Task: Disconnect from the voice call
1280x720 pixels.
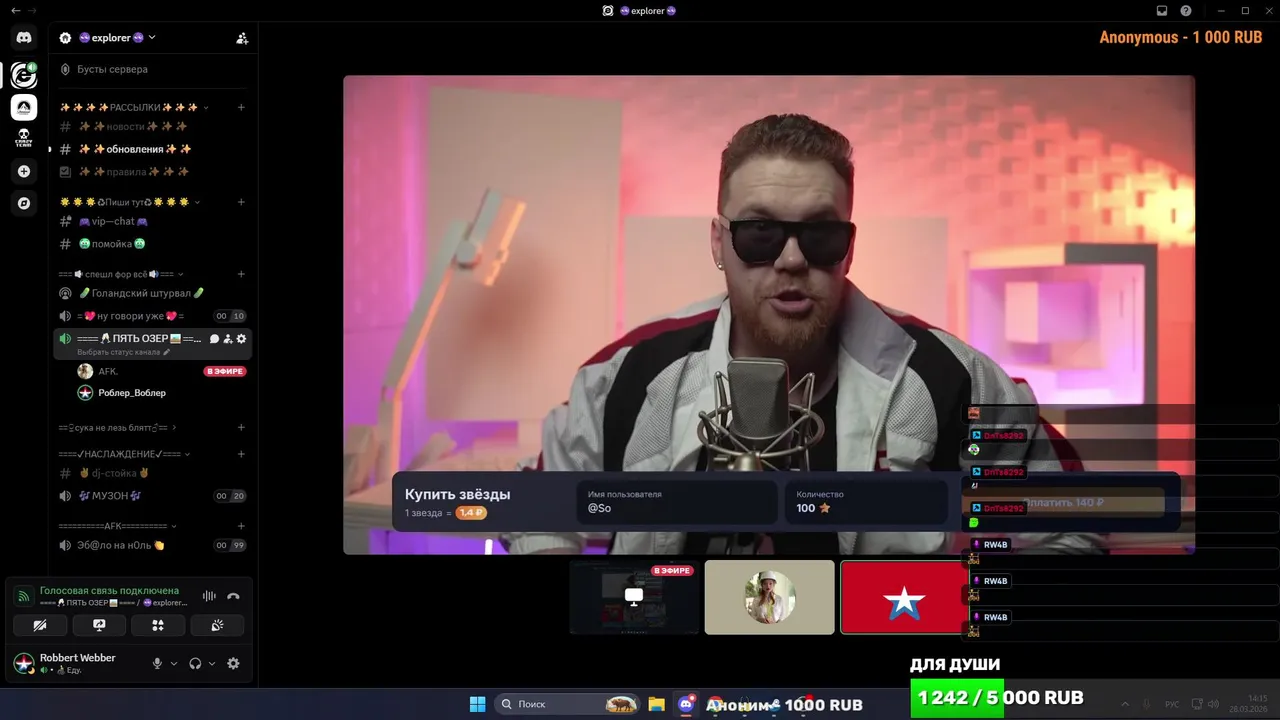Action: tap(233, 596)
